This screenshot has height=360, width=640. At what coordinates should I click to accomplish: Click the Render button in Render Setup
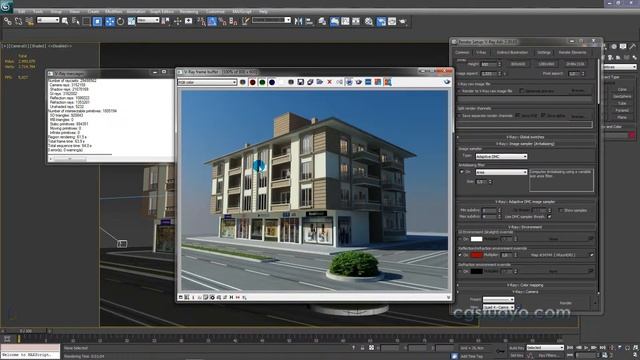click(x=566, y=303)
